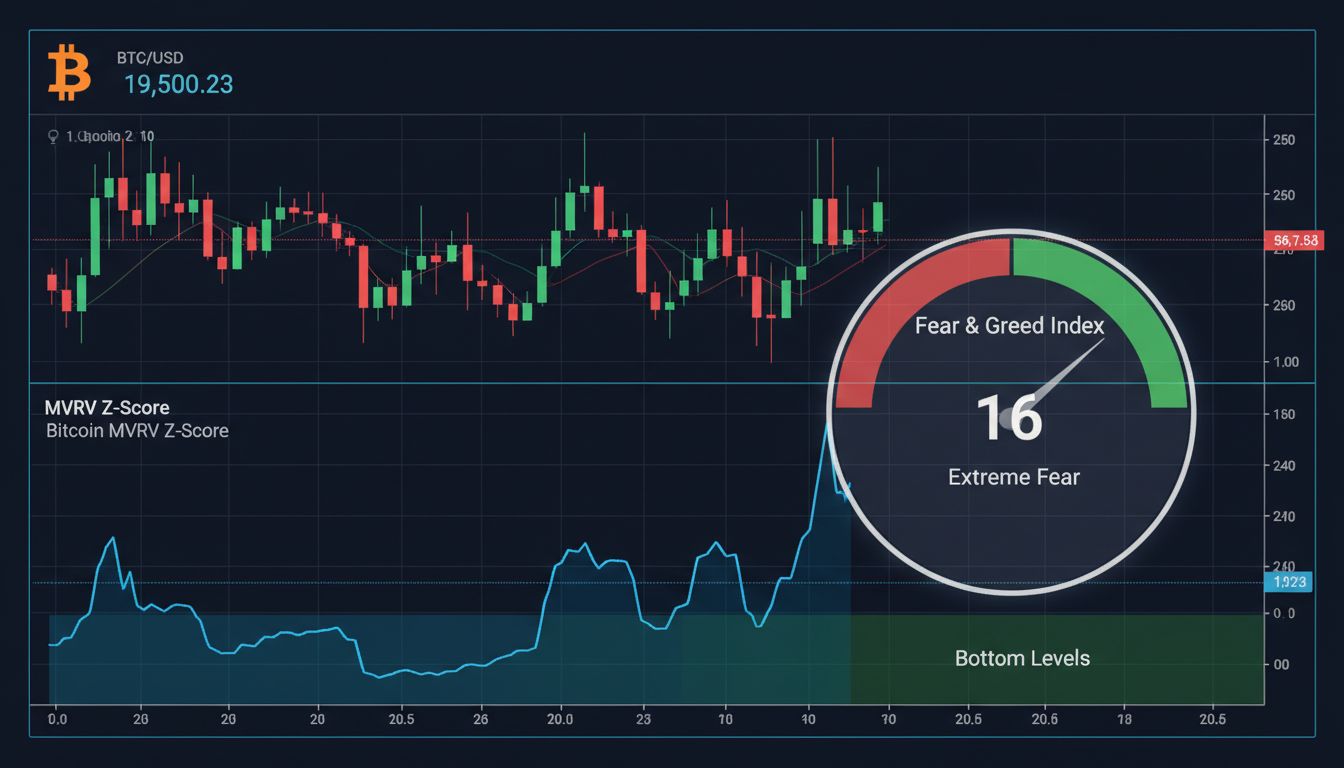Open the Fear & Greed Index title
Screen dimensions: 1344x768
1010,326
